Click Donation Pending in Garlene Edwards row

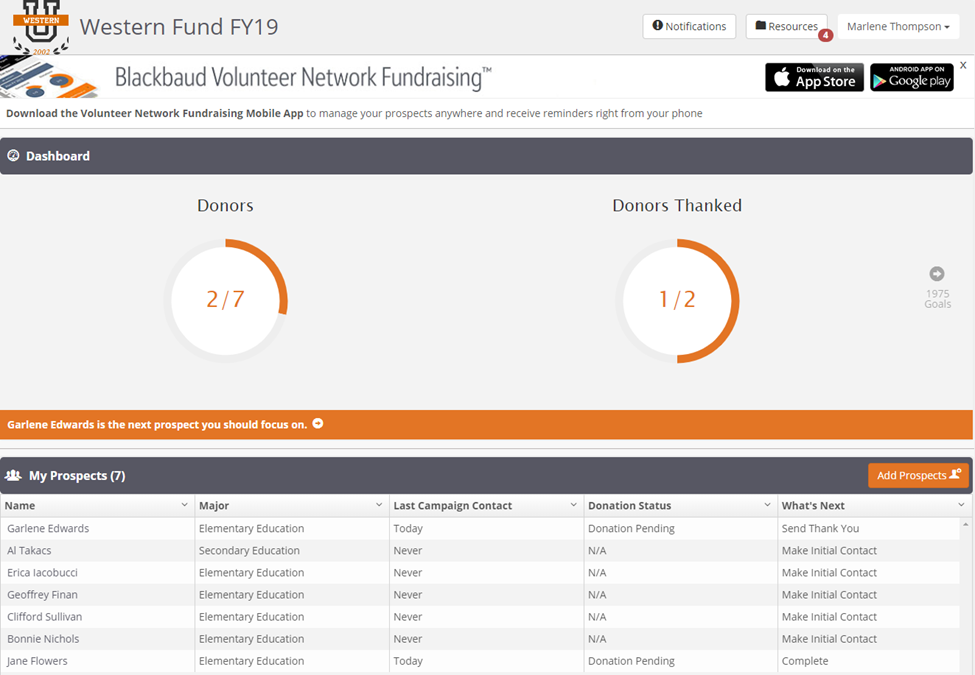[631, 528]
